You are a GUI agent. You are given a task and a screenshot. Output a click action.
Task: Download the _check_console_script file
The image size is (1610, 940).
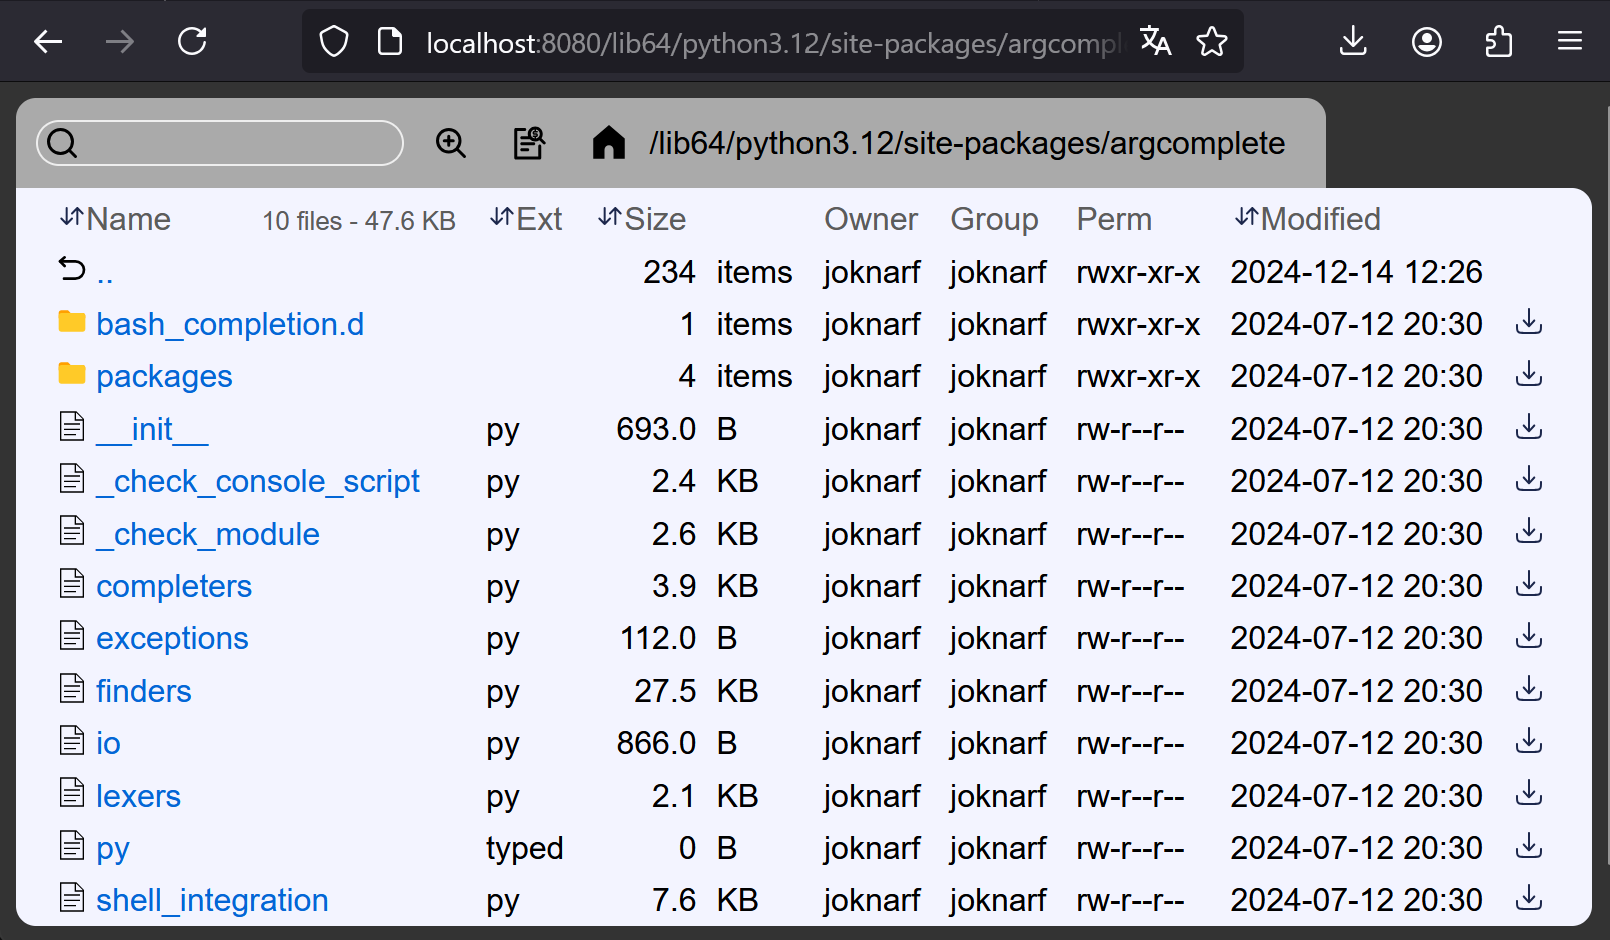[1529, 480]
